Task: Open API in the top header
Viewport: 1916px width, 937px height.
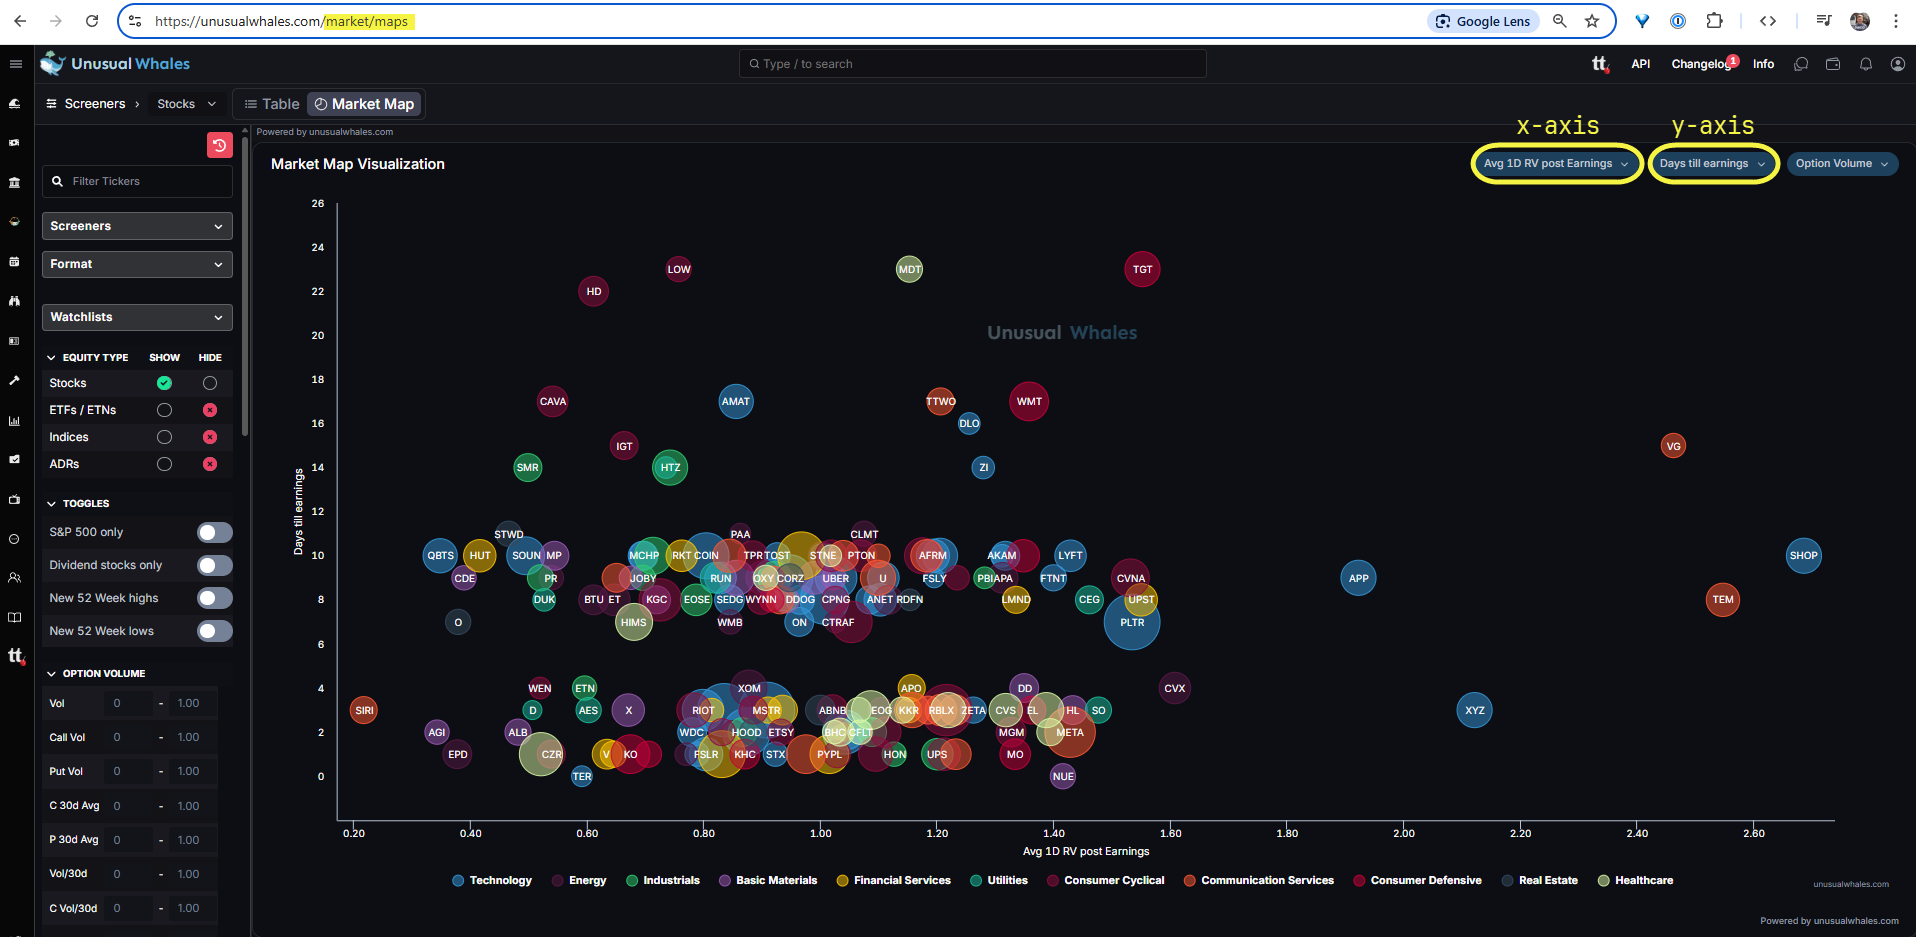Action: [x=1641, y=64]
